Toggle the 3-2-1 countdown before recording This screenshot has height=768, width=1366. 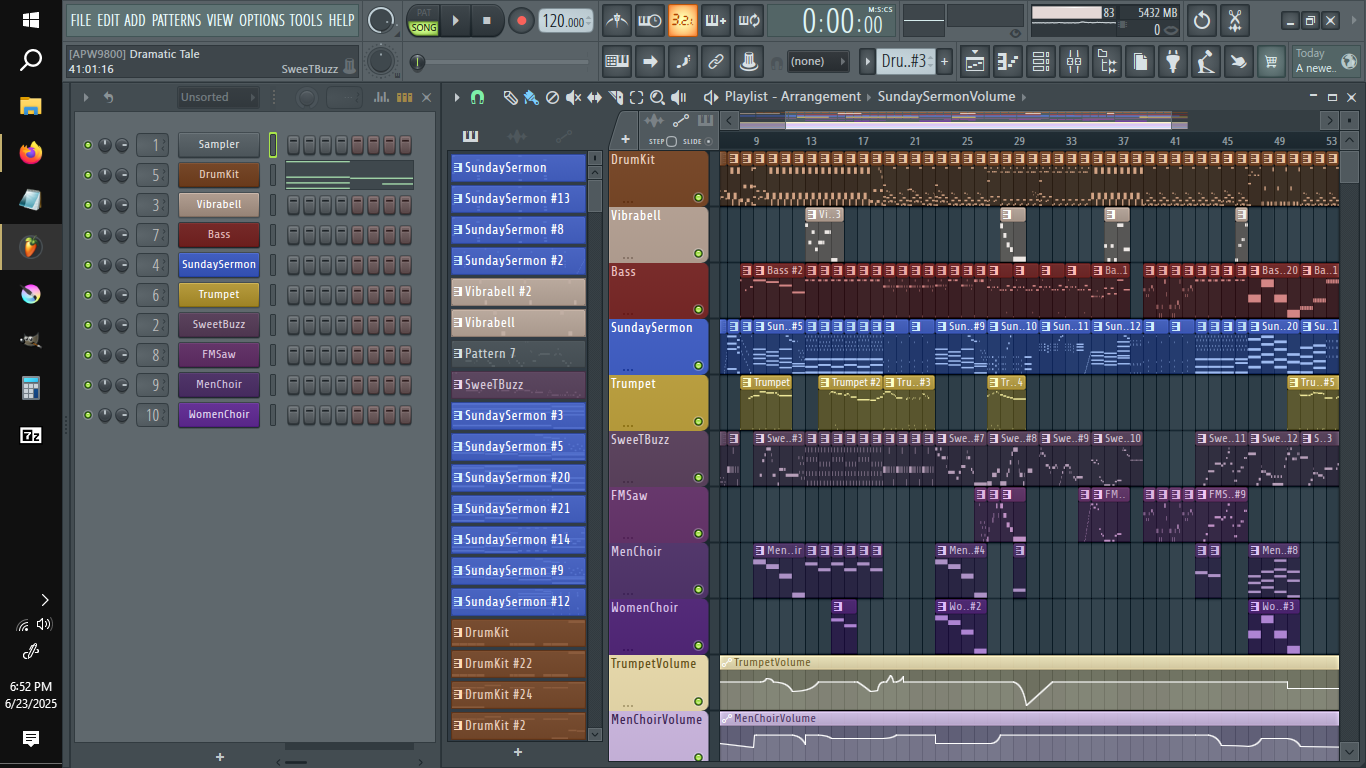(x=683, y=20)
